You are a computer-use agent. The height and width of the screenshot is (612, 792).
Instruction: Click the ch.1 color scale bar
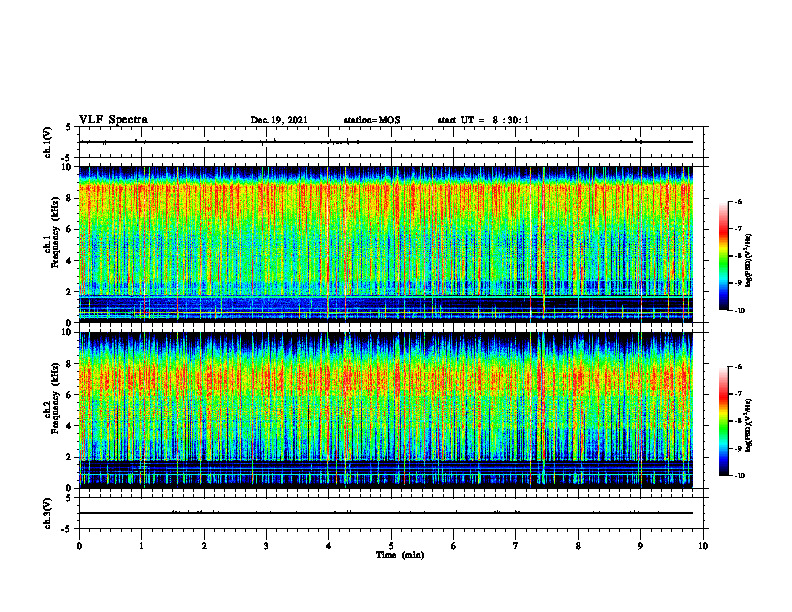(x=724, y=256)
